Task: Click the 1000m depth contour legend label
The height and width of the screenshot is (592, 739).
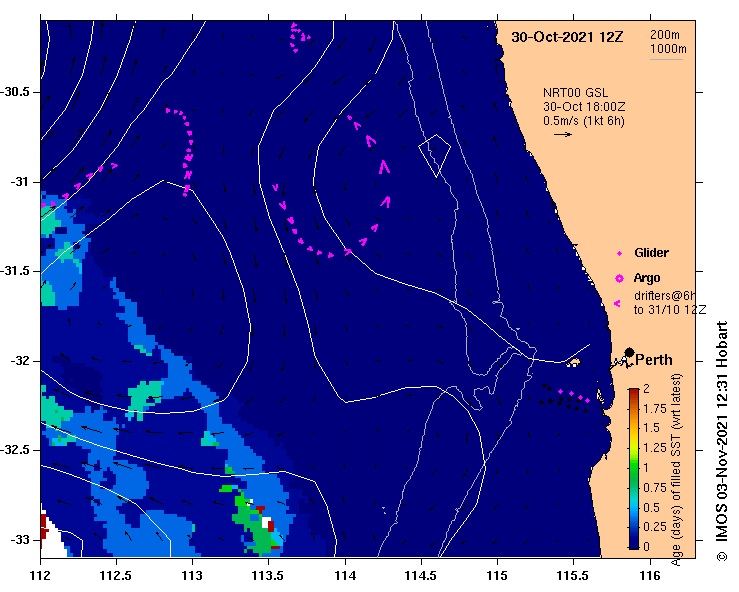Action: [668, 49]
